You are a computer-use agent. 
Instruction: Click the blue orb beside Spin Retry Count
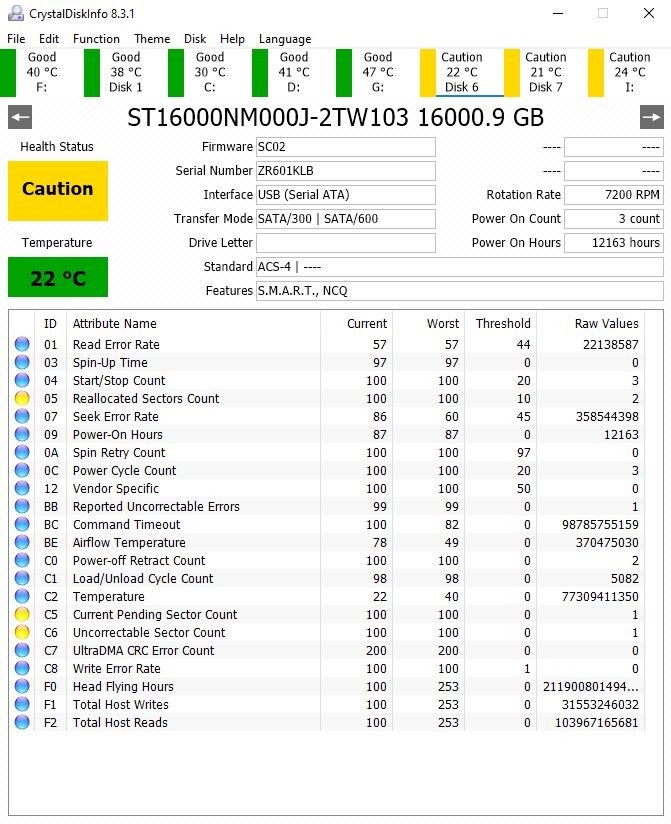coord(22,452)
